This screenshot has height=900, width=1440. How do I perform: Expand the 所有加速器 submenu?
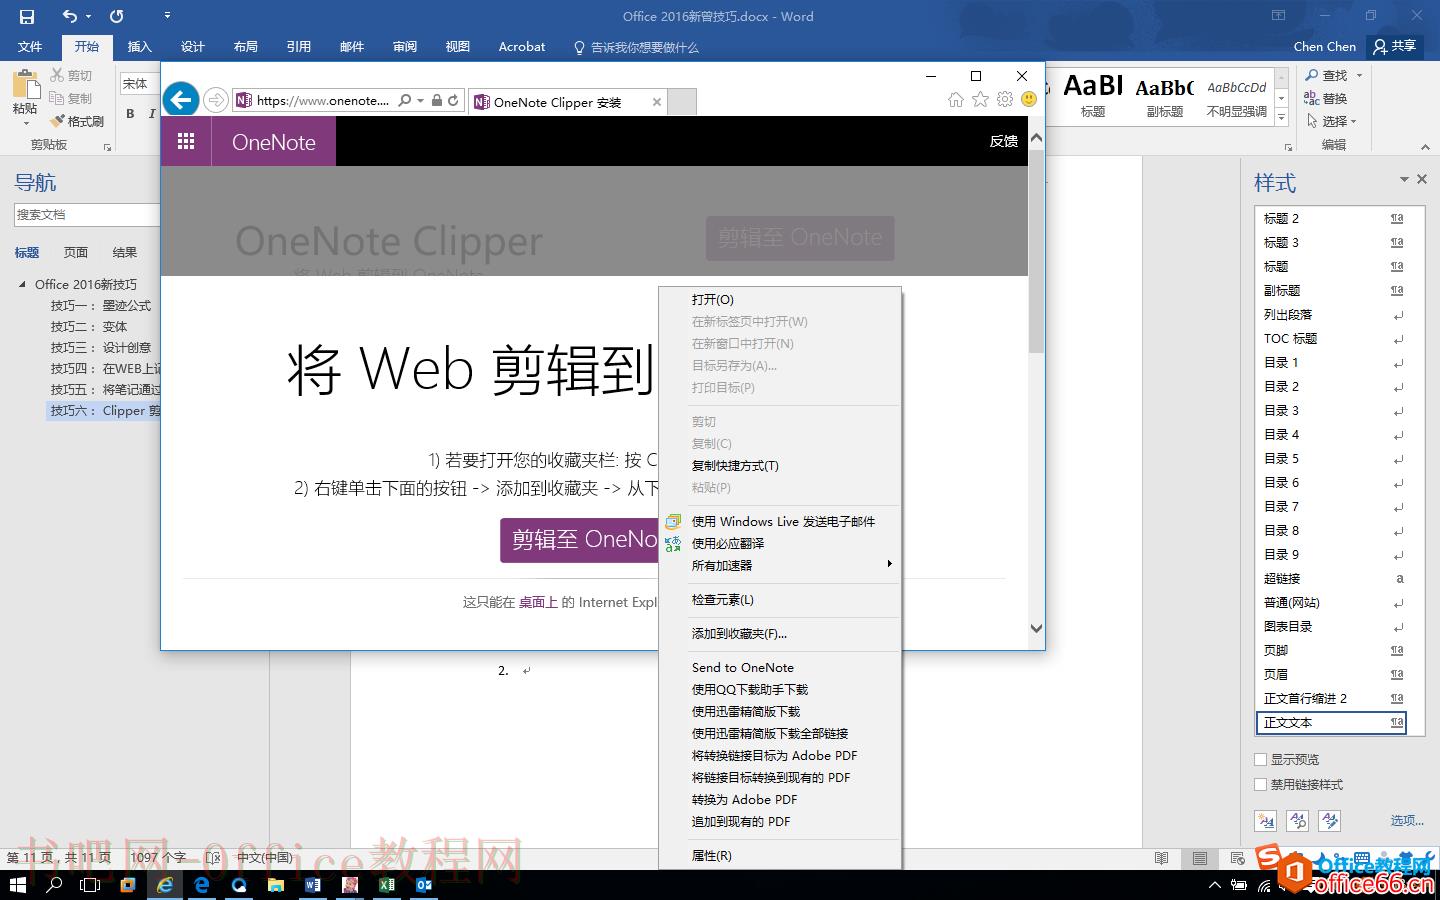[780, 565]
